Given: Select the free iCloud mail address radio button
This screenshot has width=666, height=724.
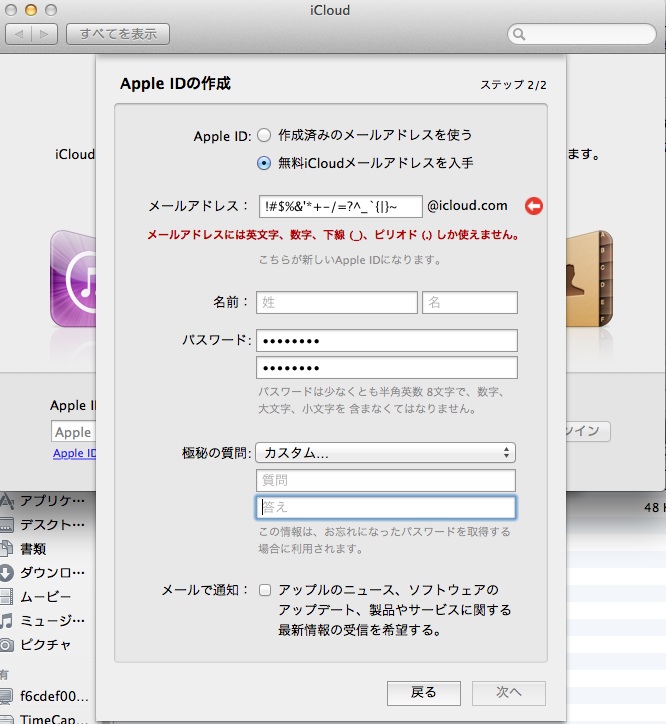Looking at the screenshot, I should (264, 163).
